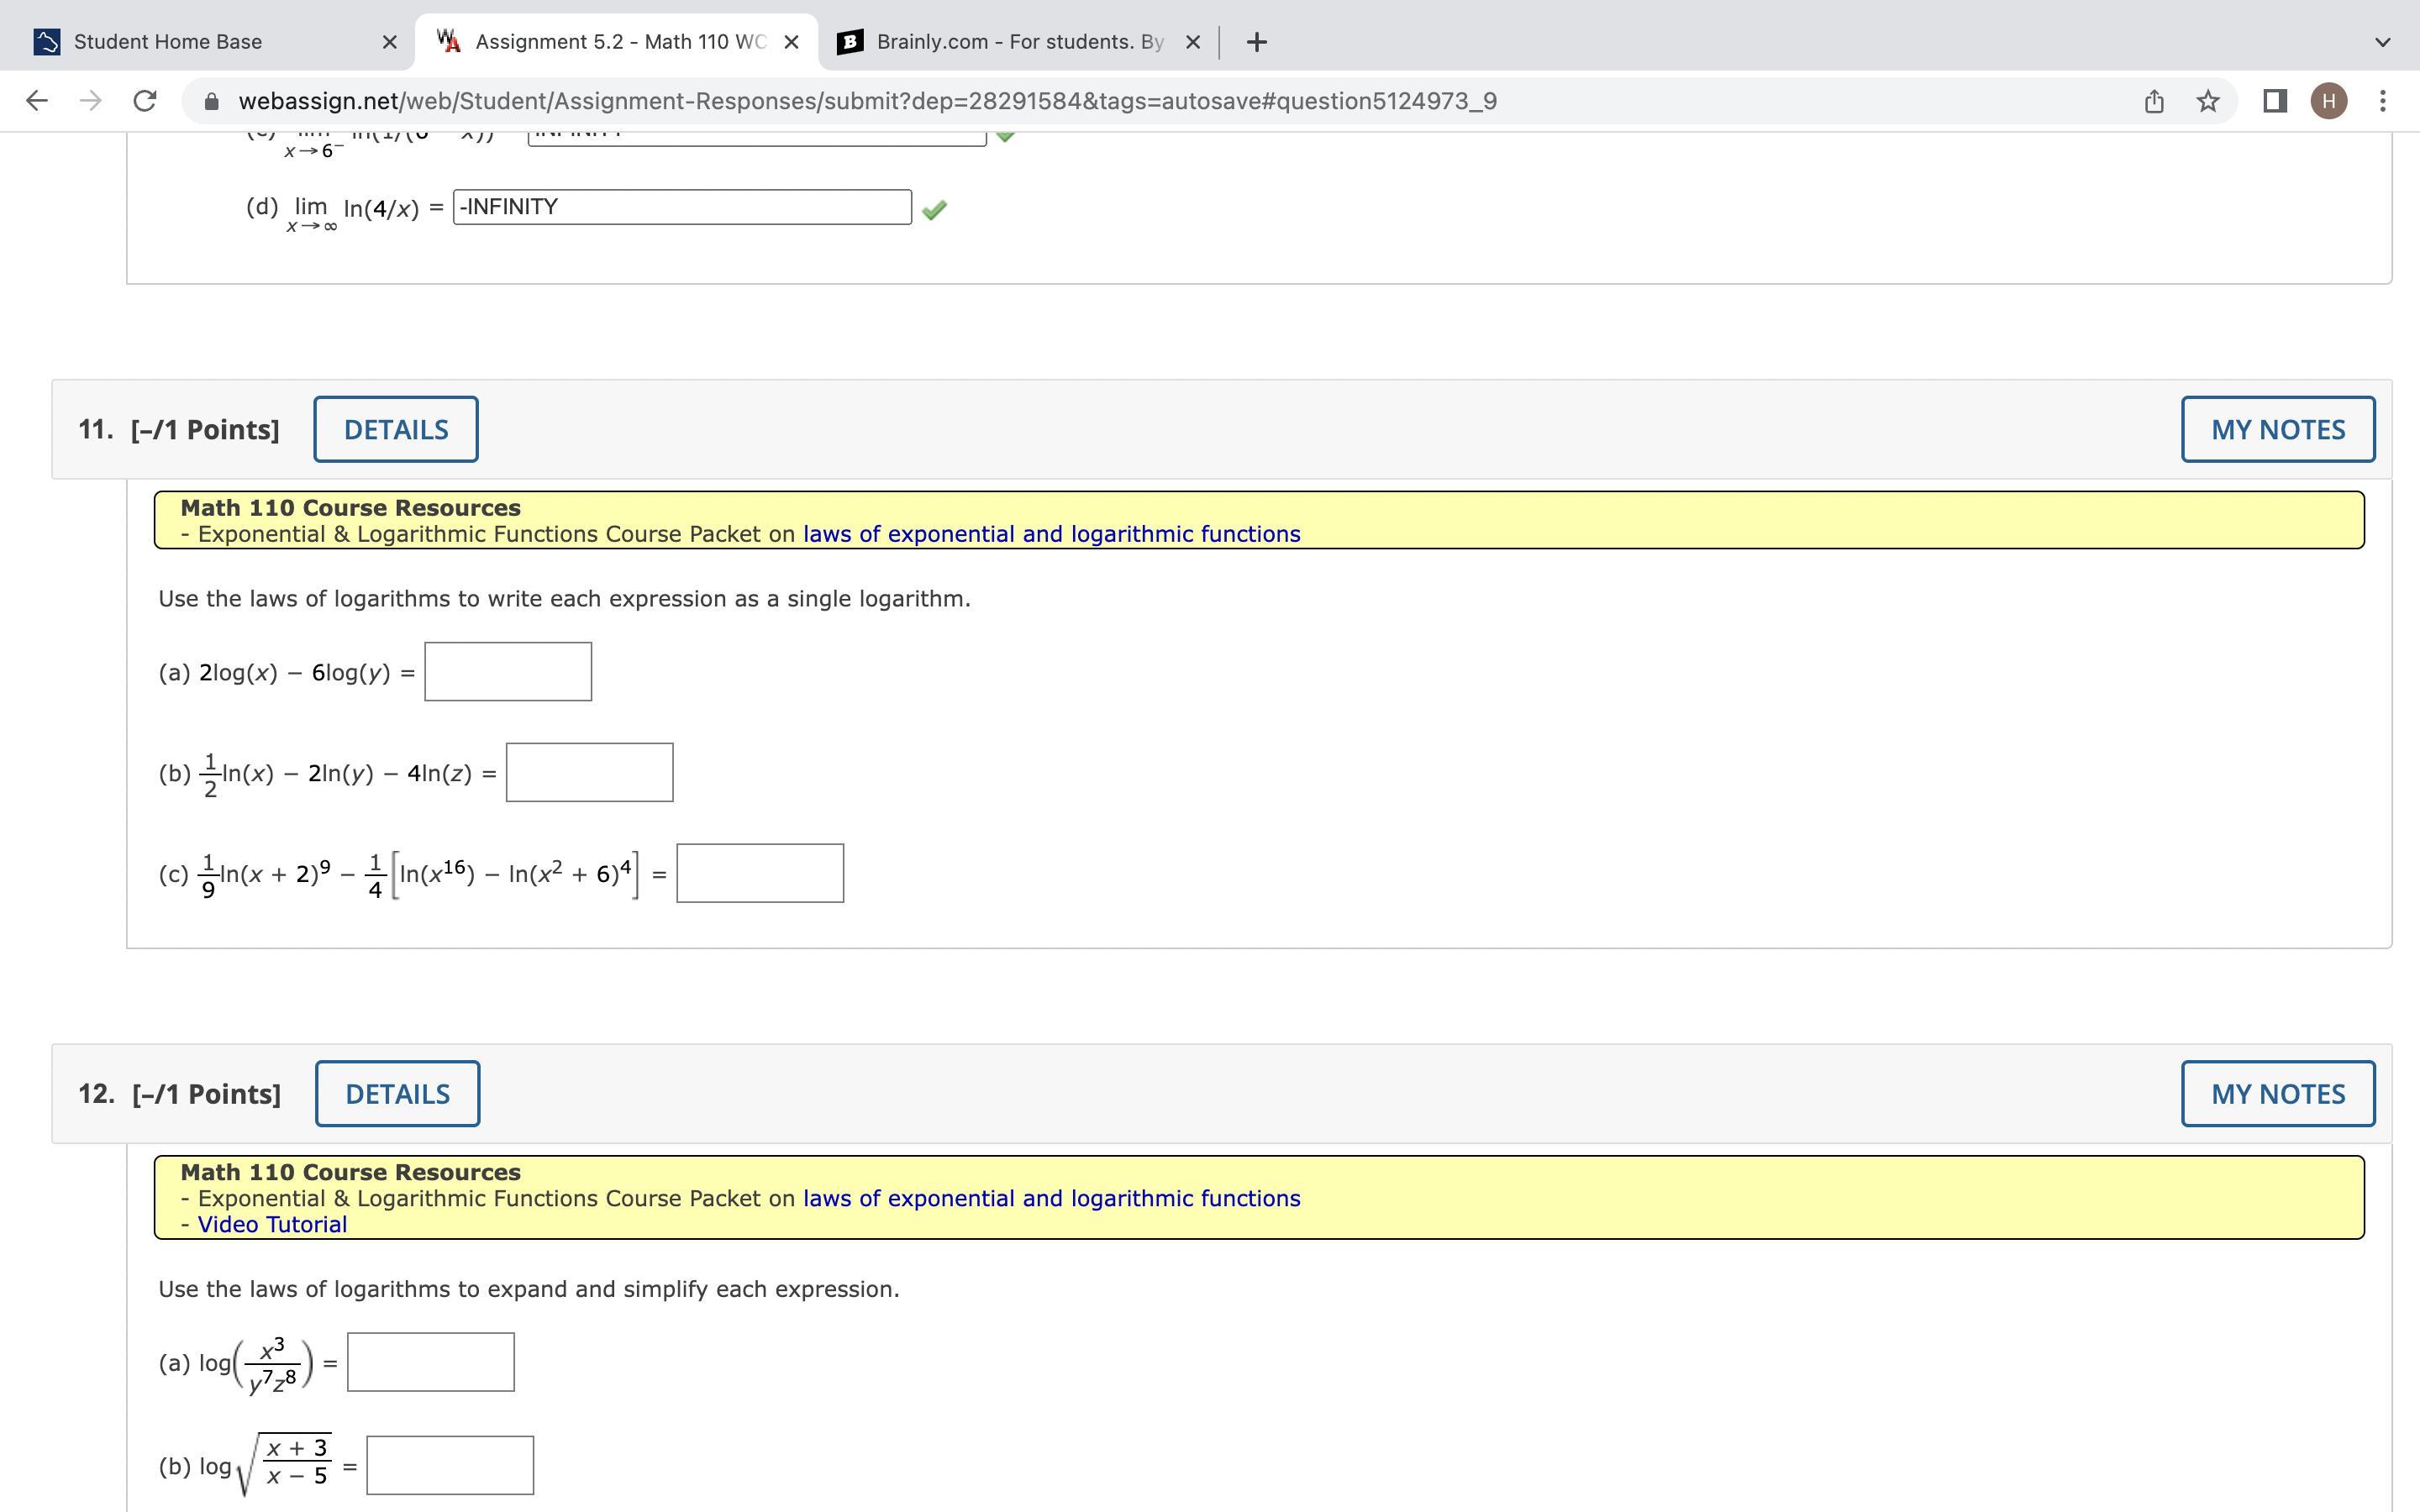Open MY NOTES for question 11

(x=2278, y=429)
